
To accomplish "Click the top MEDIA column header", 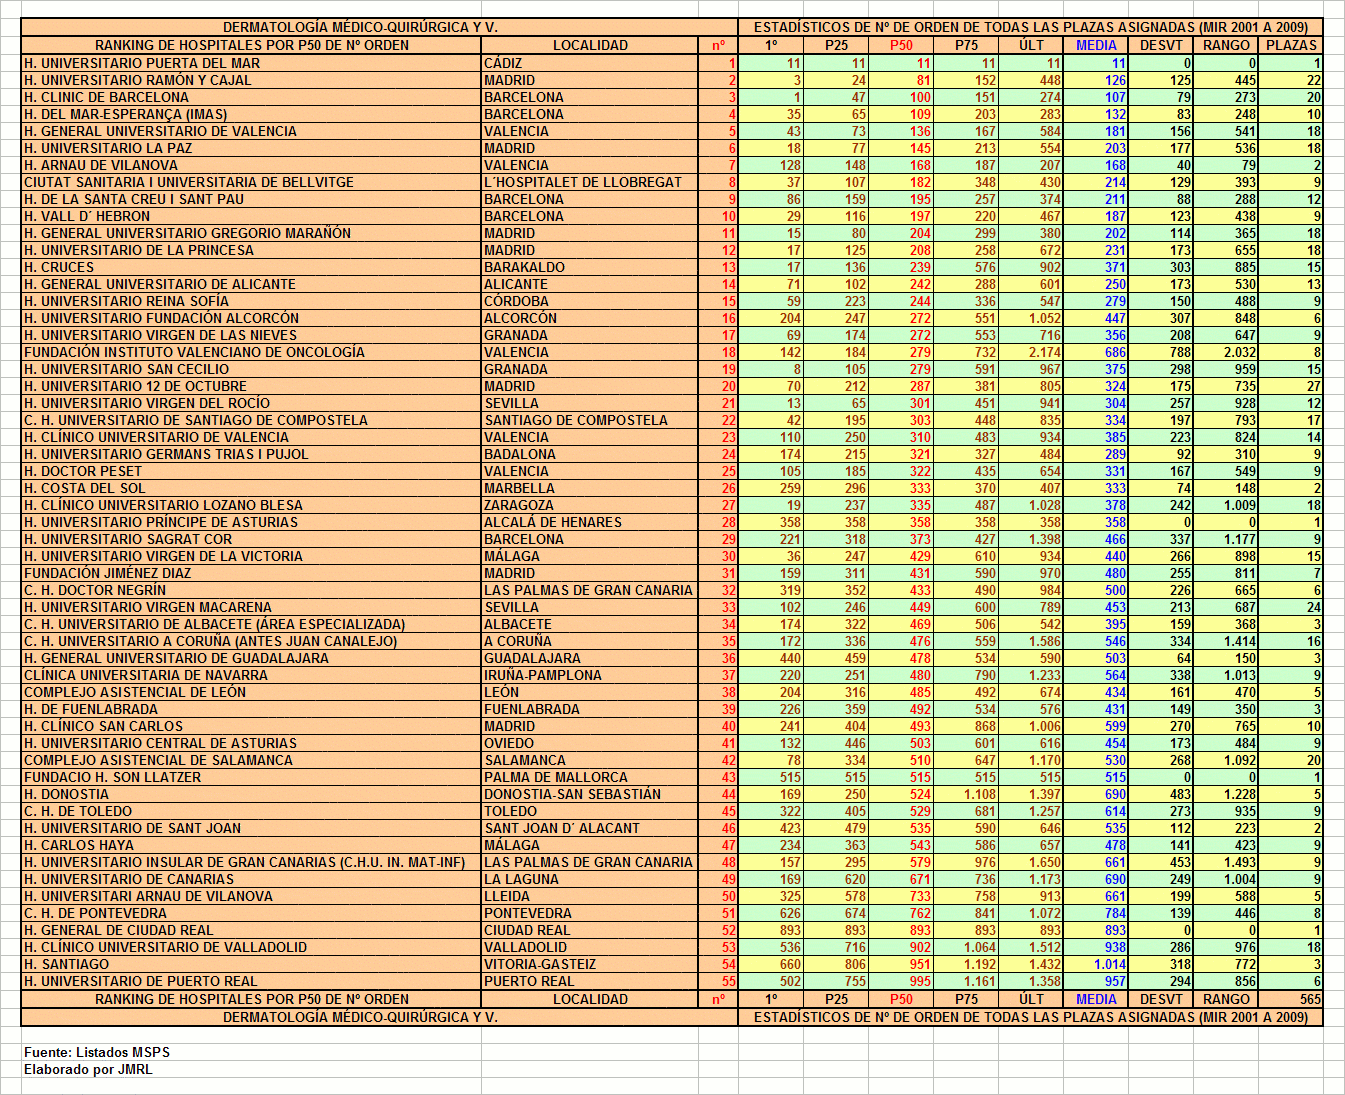I will click(x=1096, y=45).
